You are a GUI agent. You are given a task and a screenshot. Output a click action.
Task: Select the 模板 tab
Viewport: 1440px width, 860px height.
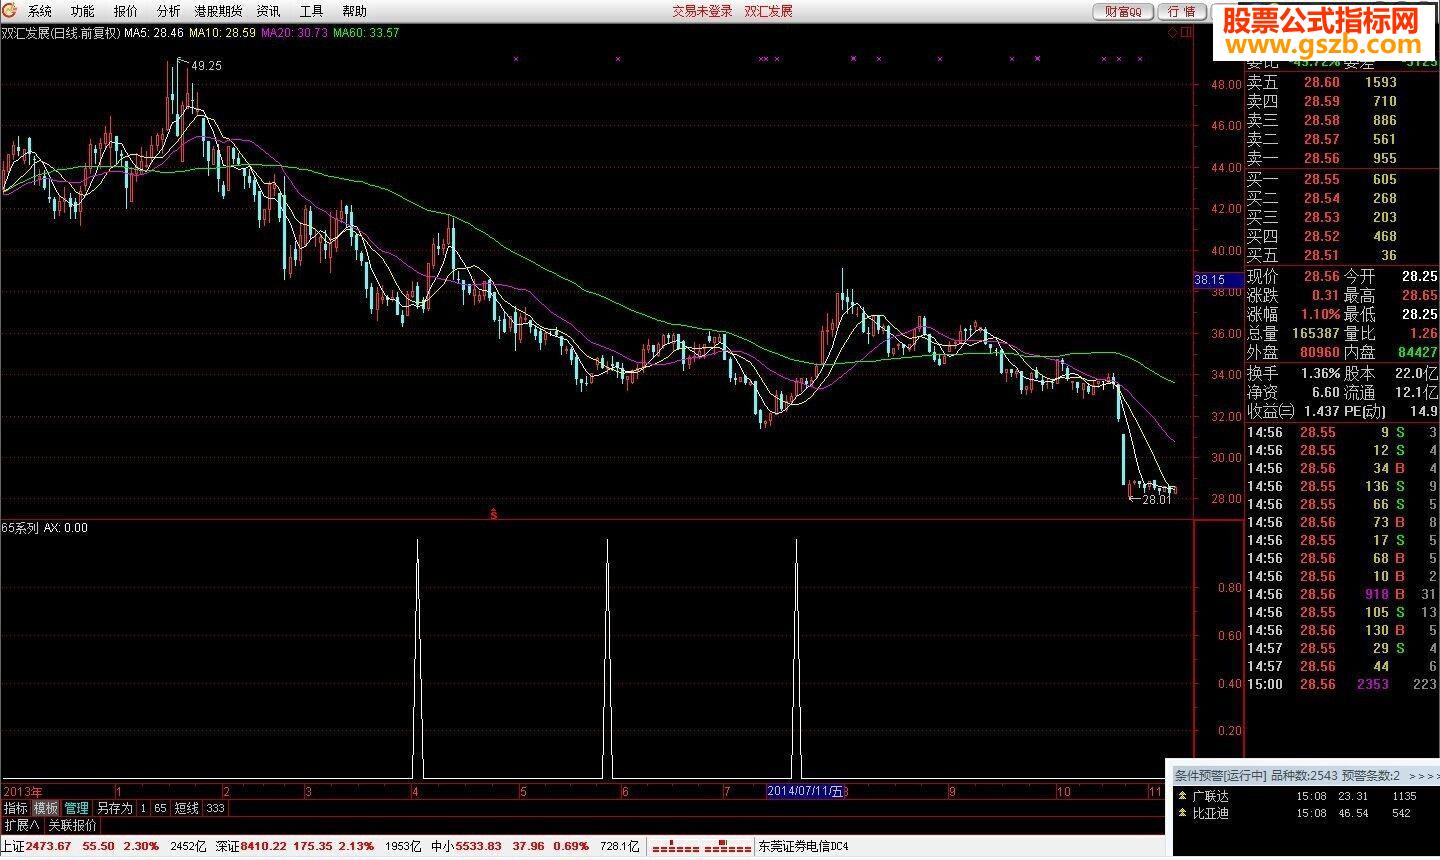pyautogui.click(x=46, y=808)
